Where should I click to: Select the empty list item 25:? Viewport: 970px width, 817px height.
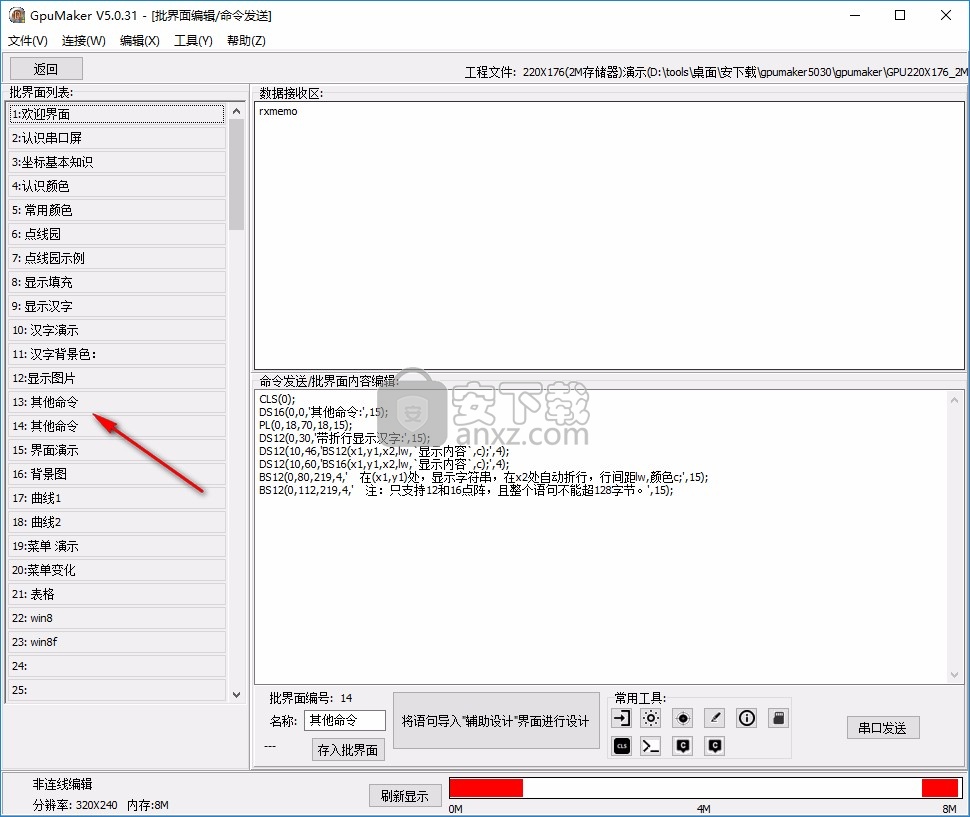pyautogui.click(x=118, y=690)
